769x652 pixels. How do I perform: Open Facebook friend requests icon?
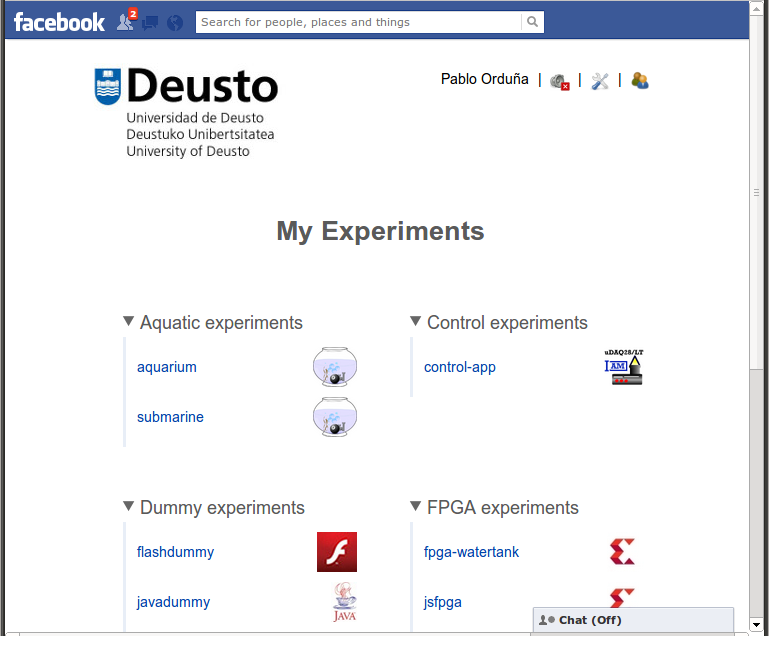pyautogui.click(x=125, y=21)
